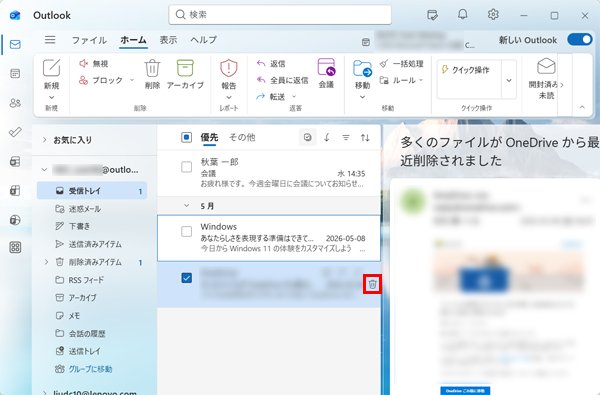This screenshot has width=600, height=395.
Task: Open the filter icon above the message list
Action: [x=346, y=137]
